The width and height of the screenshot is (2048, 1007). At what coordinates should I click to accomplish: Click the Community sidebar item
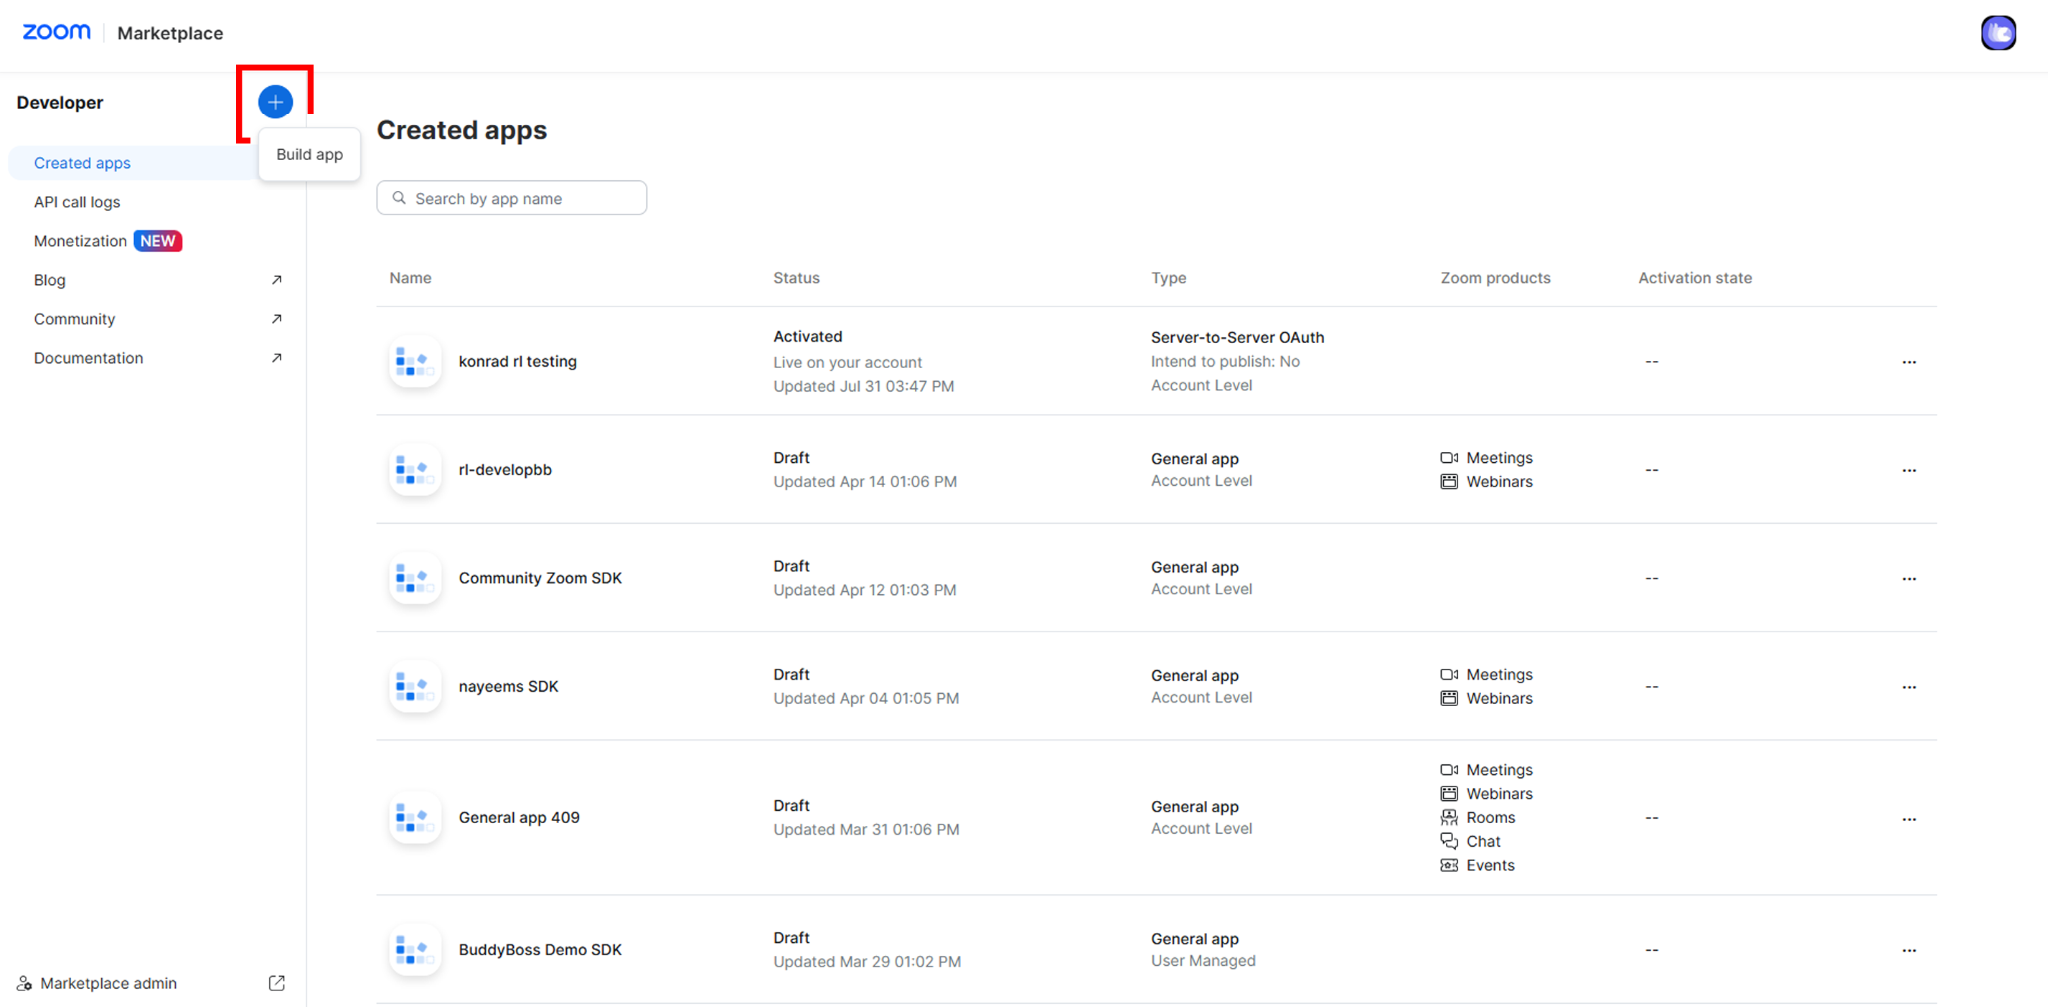[x=74, y=319]
